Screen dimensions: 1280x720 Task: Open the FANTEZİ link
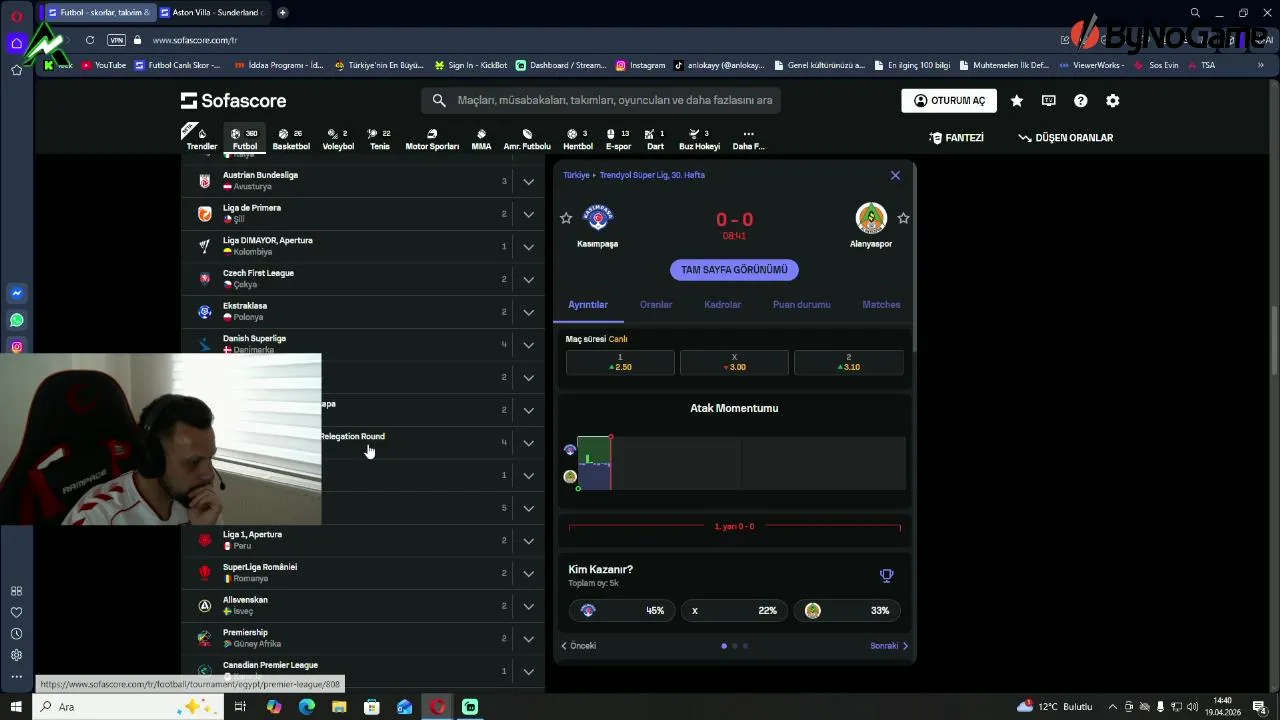[x=956, y=138]
